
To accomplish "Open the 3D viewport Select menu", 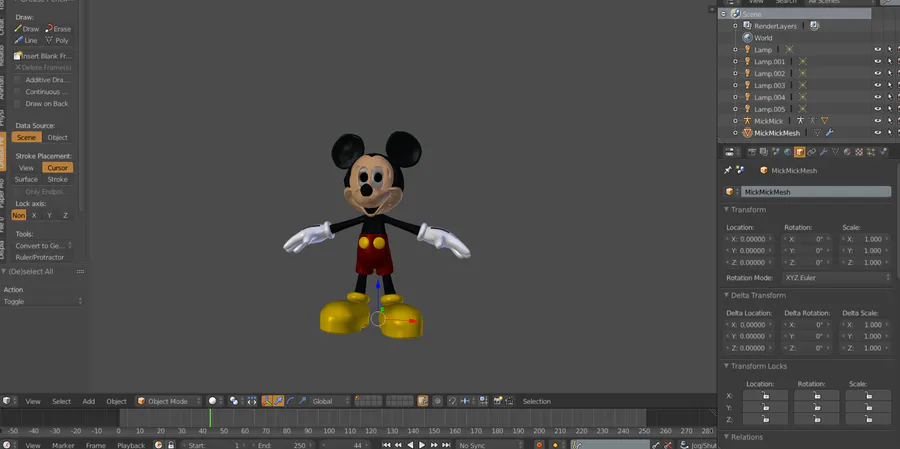I will click(x=61, y=401).
